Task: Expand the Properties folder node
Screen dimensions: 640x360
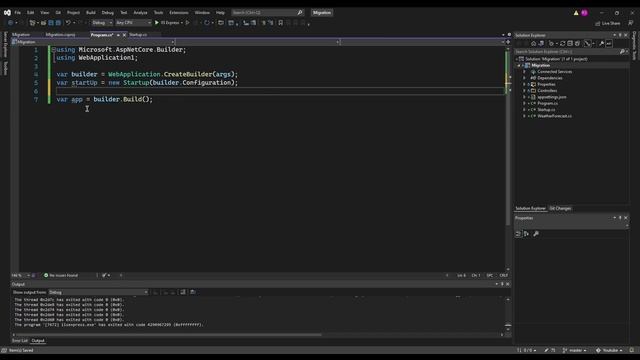Action: [524, 84]
